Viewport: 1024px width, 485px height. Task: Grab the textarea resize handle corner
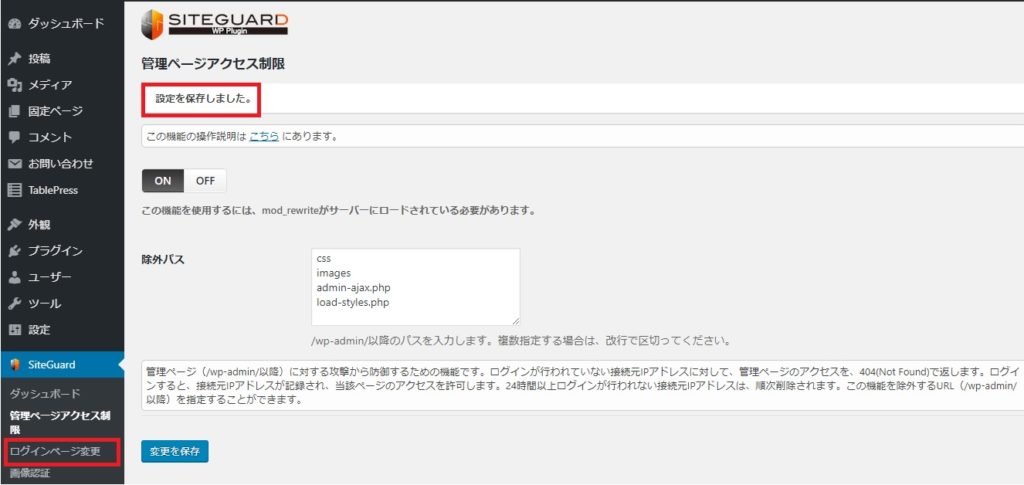(516, 321)
